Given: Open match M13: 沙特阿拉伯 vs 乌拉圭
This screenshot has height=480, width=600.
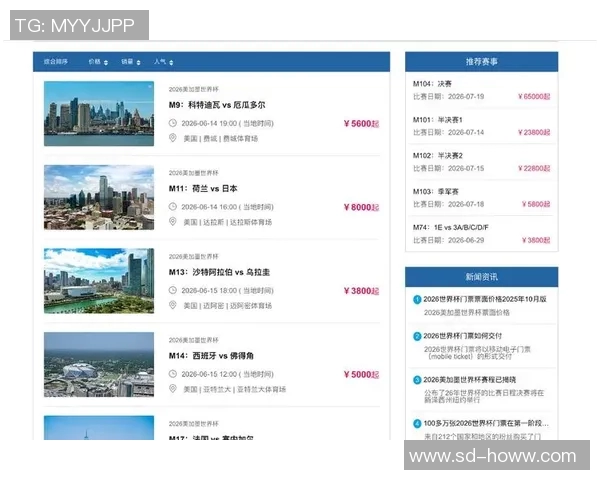Looking at the screenshot, I should click(x=226, y=272).
